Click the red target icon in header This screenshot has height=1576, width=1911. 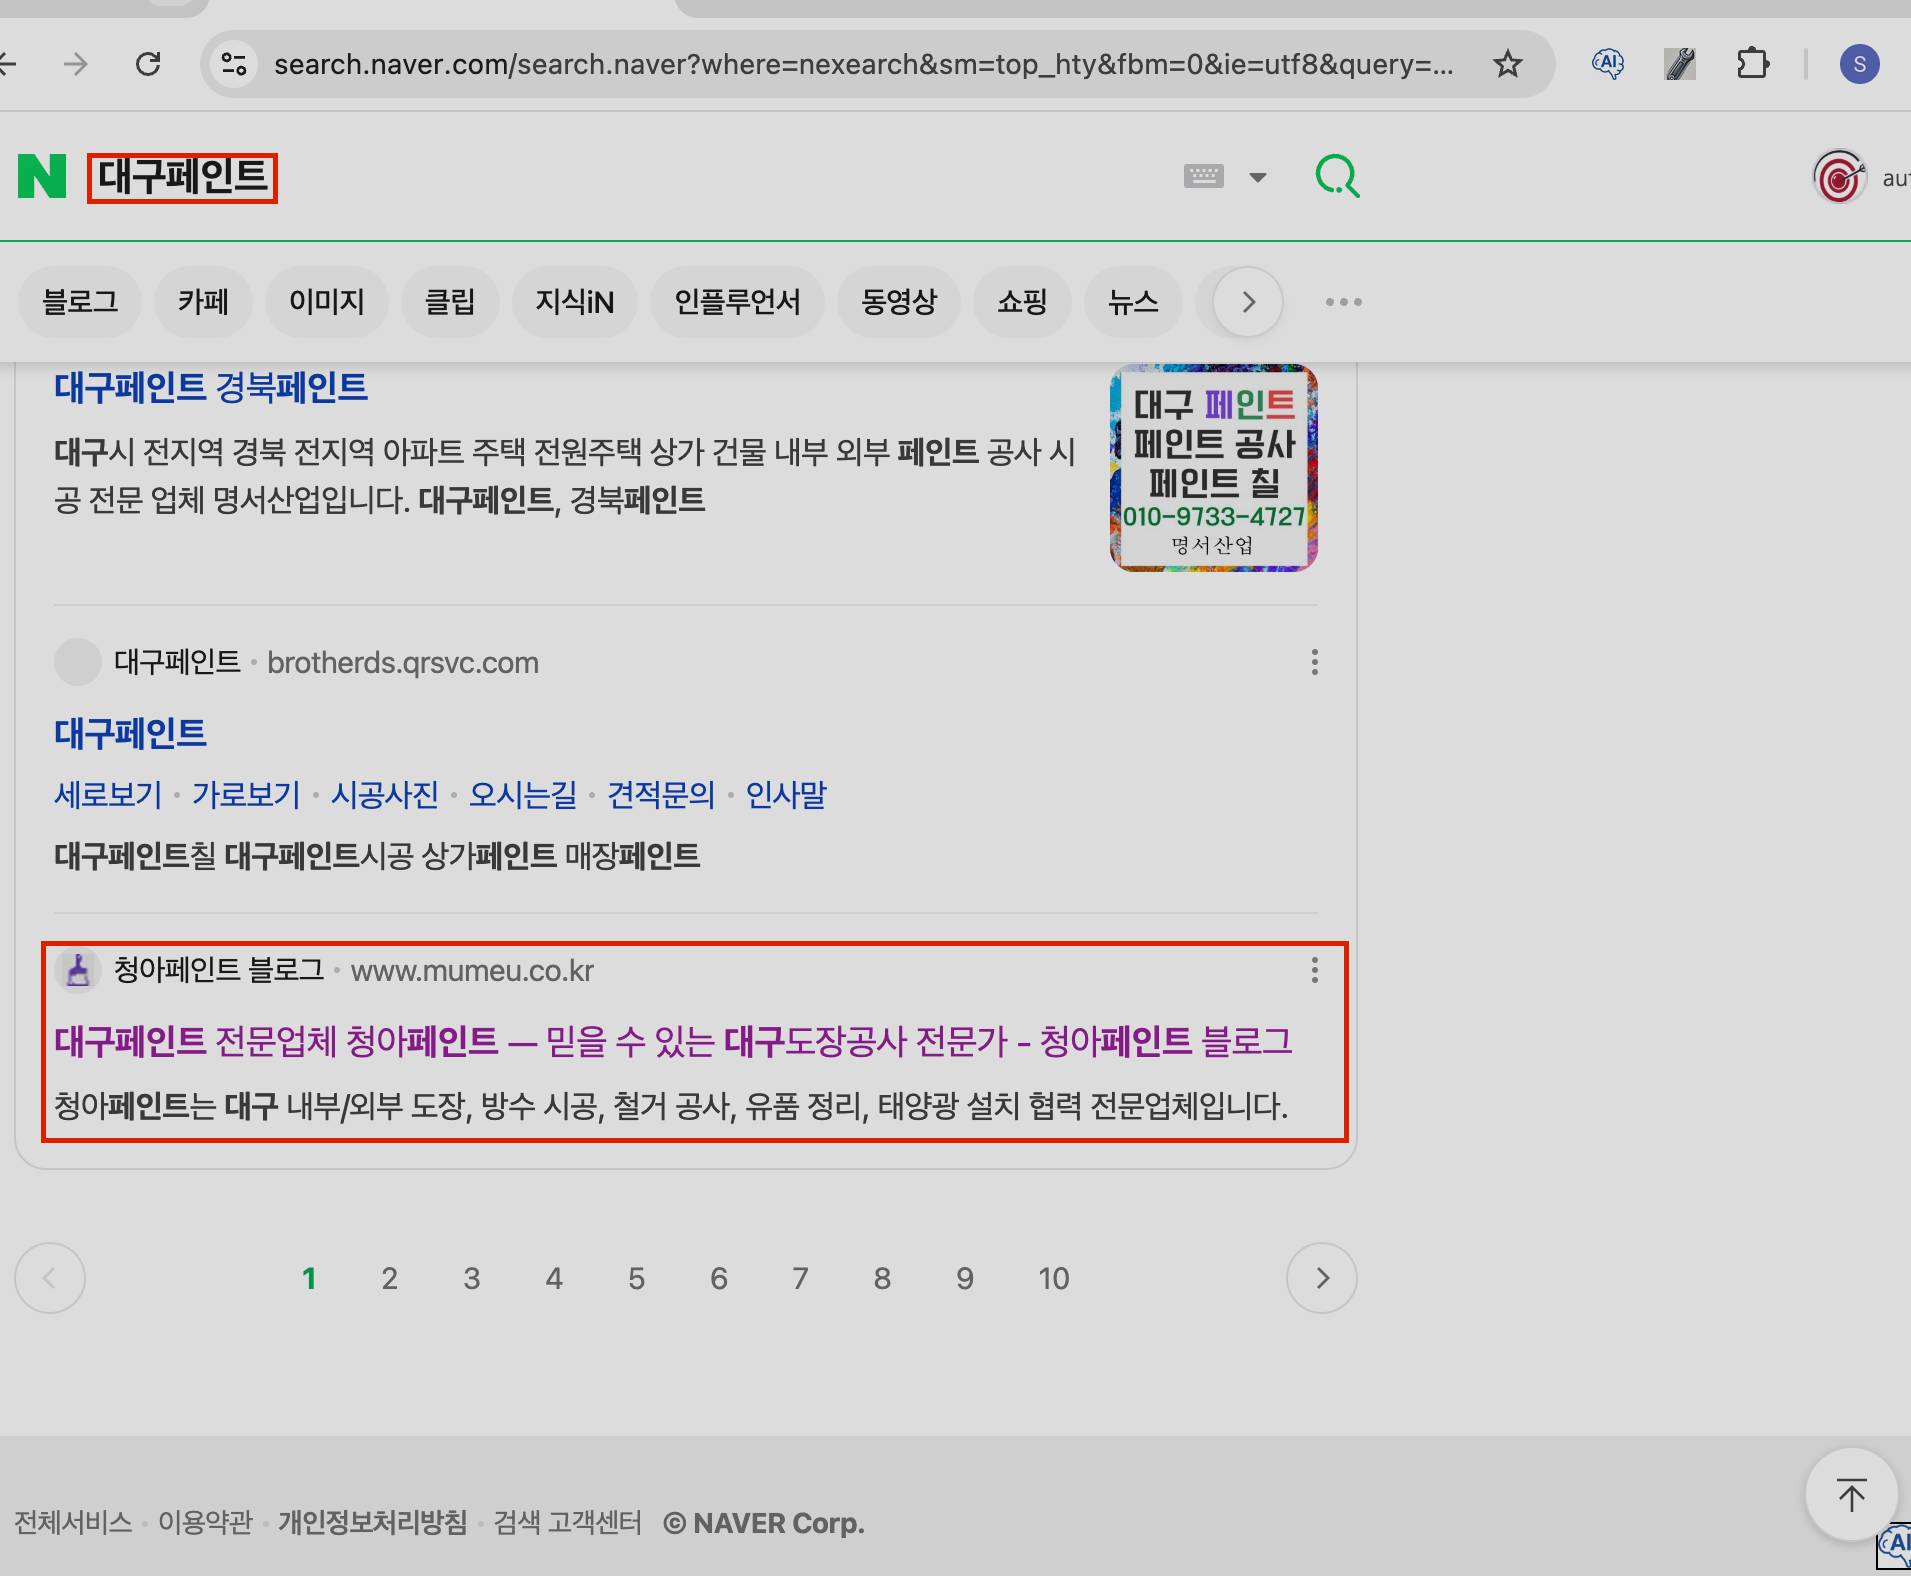[1839, 178]
